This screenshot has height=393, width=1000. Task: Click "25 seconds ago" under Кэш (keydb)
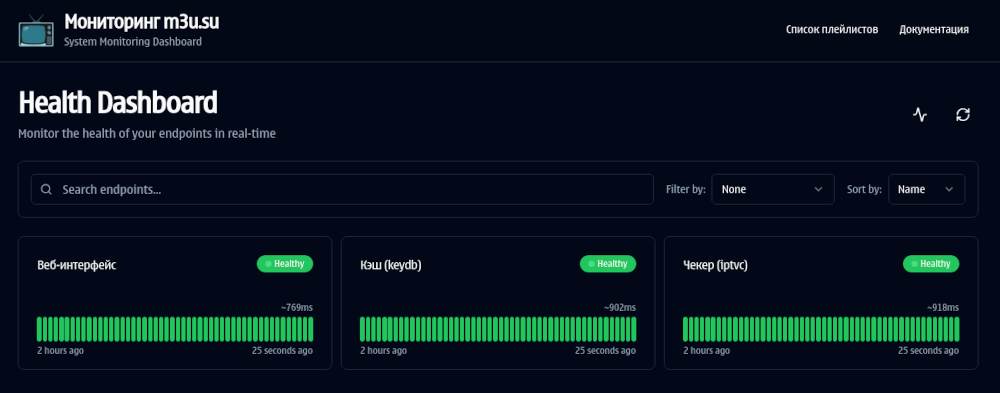click(x=605, y=351)
